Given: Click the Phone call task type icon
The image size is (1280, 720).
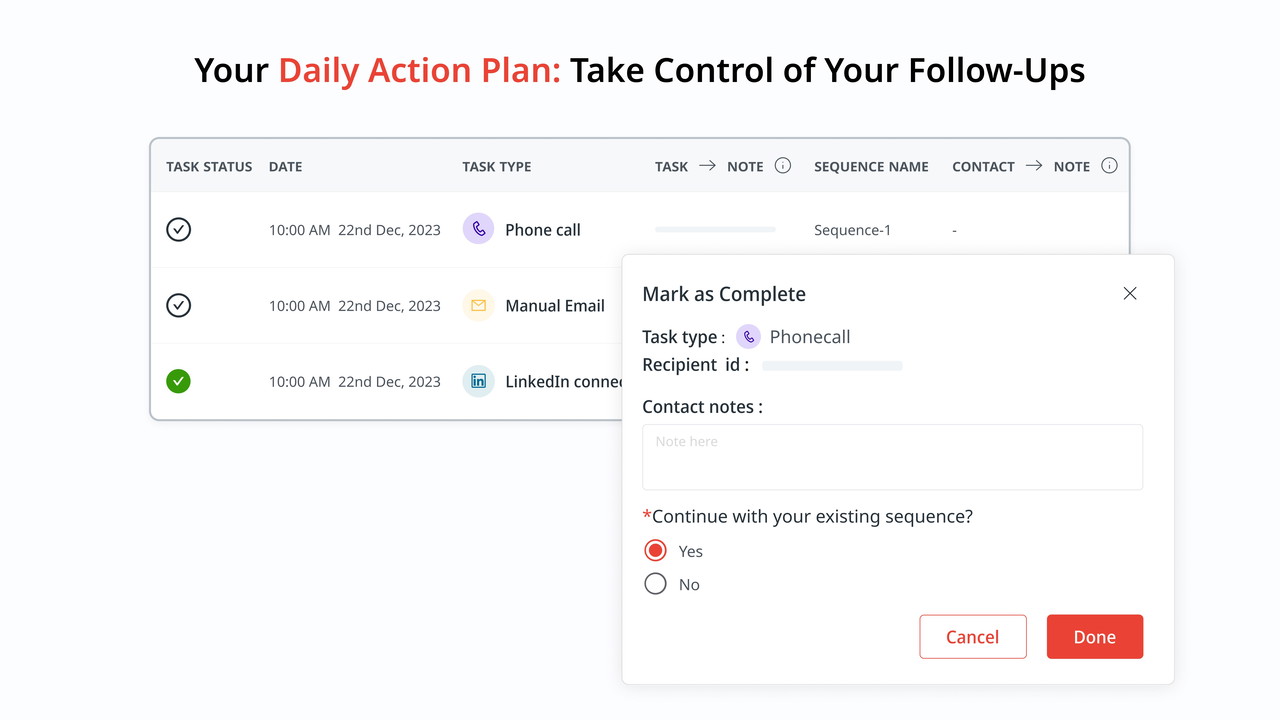Looking at the screenshot, I should pyautogui.click(x=478, y=229).
